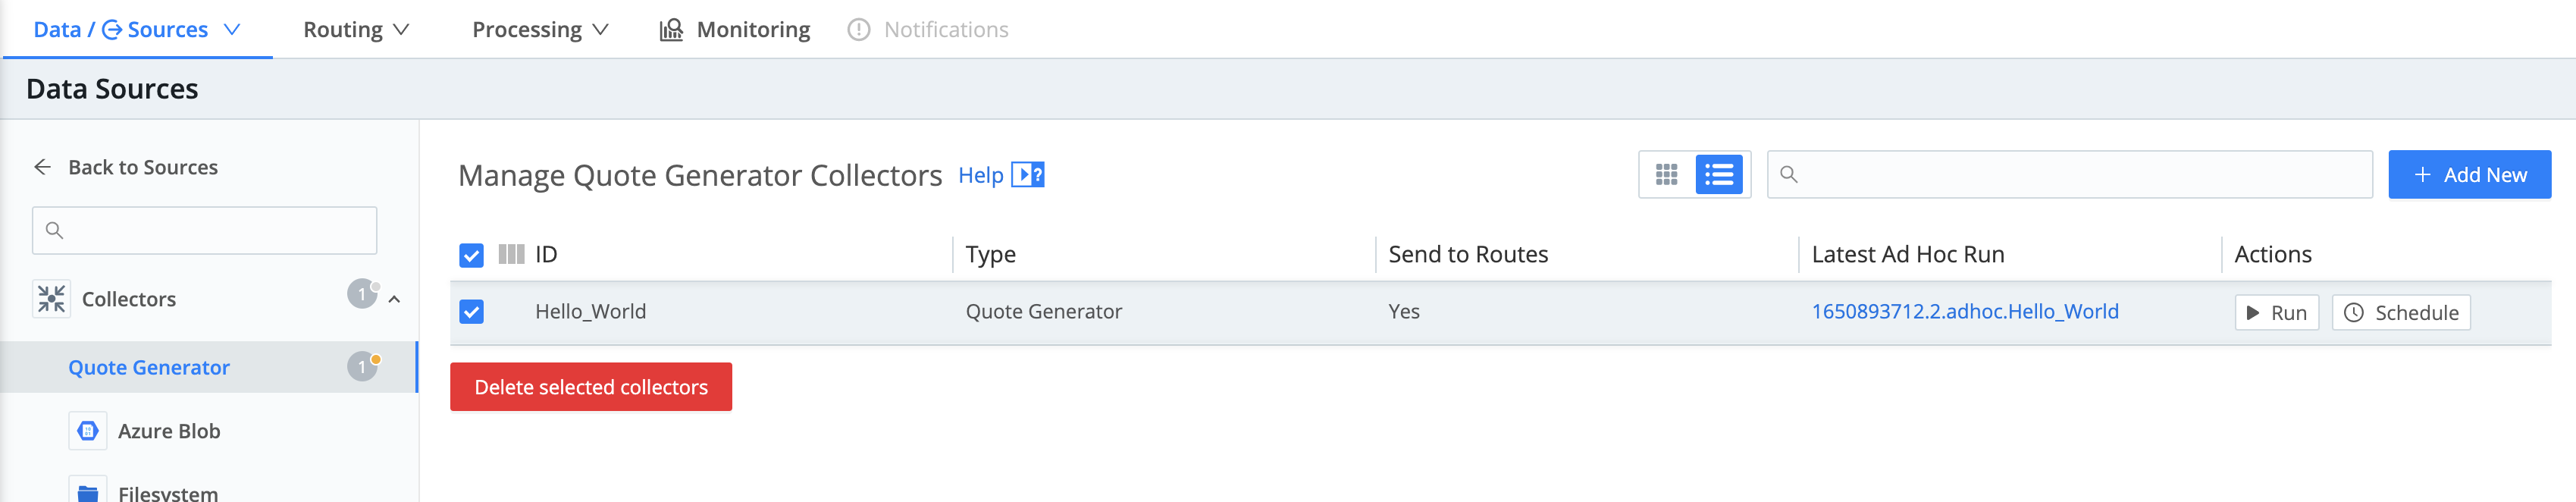Collapse the Collectors group chevron
The image size is (2576, 502).
(394, 299)
